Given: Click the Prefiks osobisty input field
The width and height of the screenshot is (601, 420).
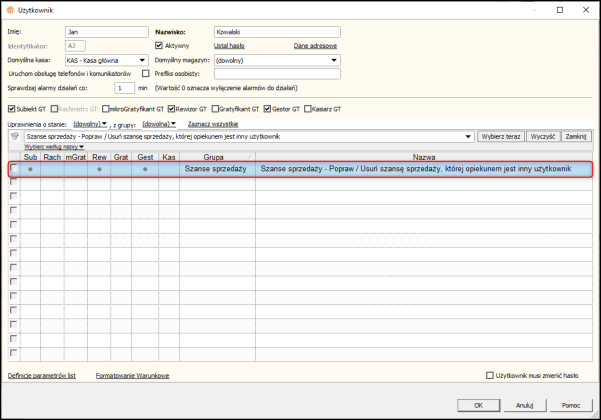Looking at the screenshot, I should point(277,74).
